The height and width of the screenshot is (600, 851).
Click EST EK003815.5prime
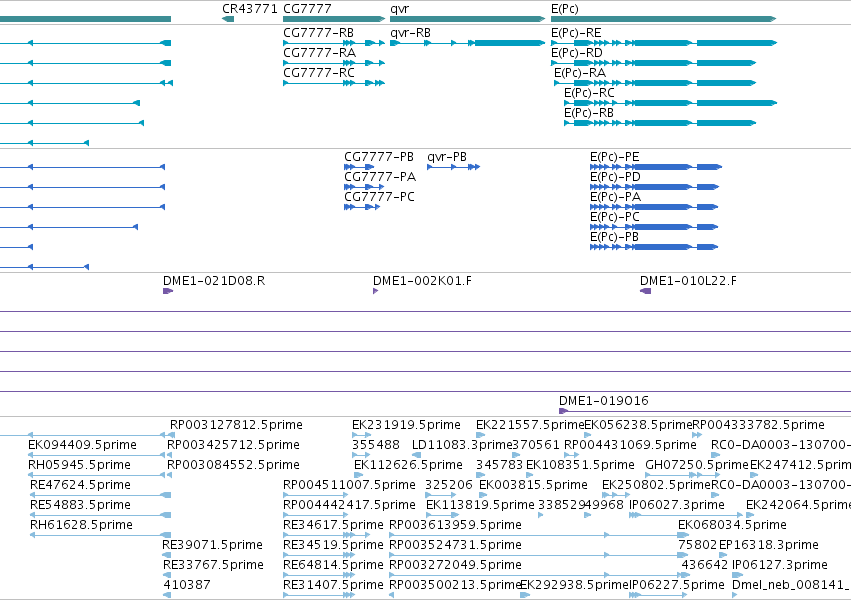tap(533, 485)
